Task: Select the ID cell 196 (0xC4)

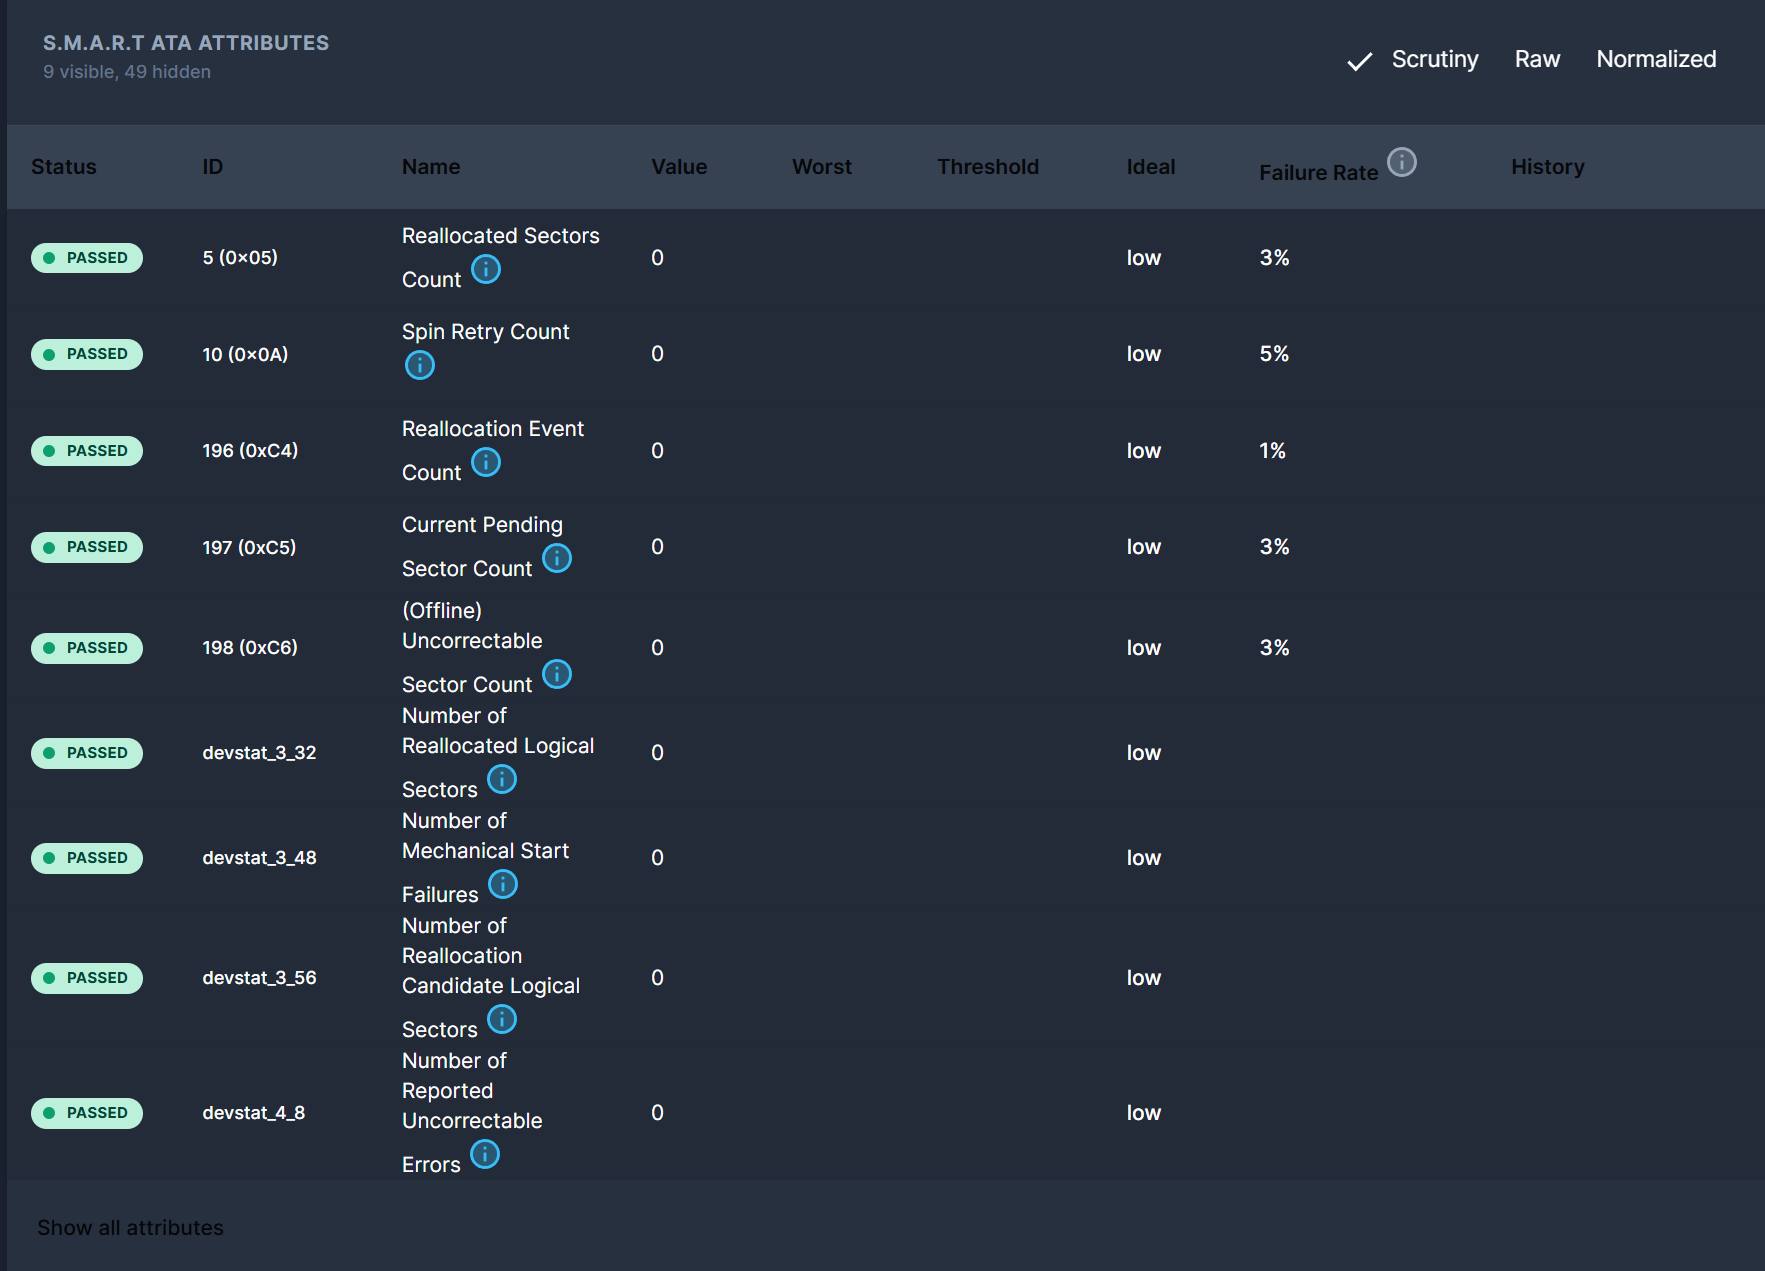Action: tap(250, 451)
